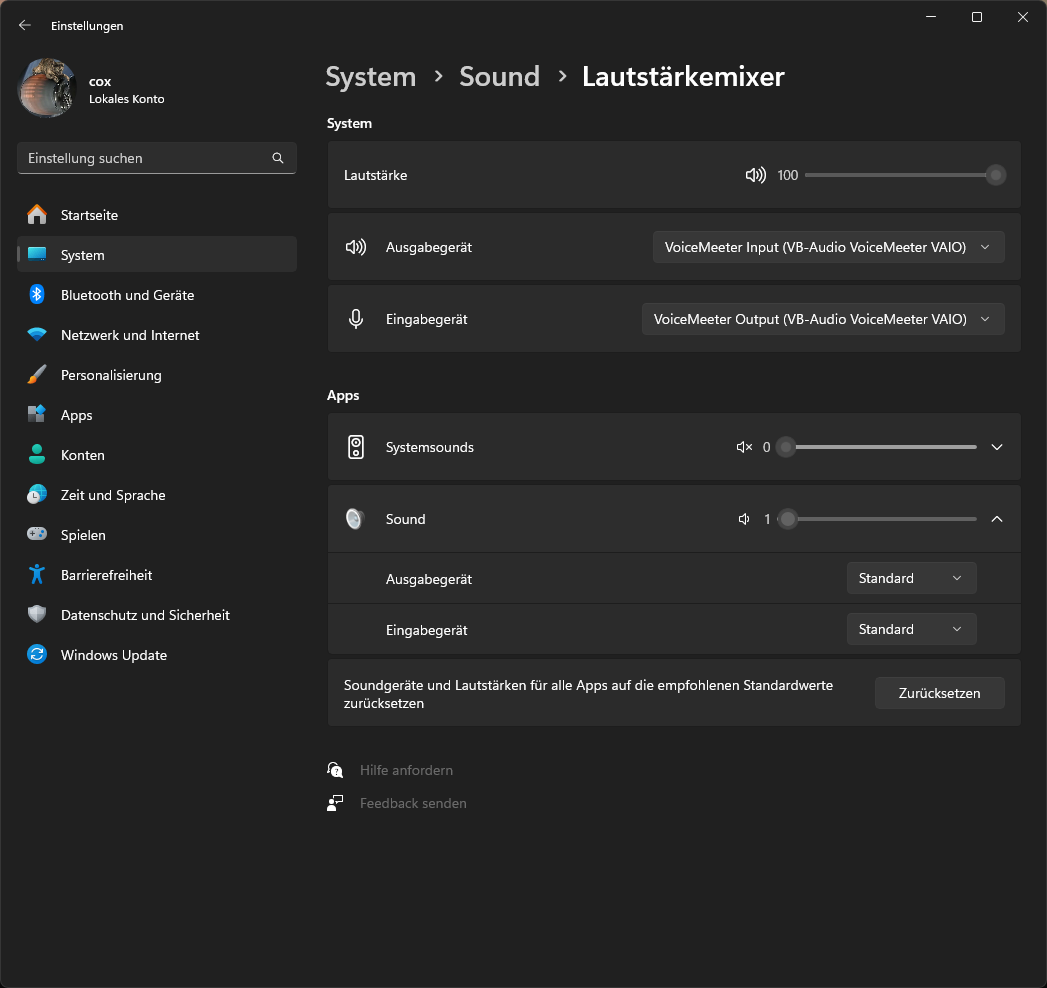1047x988 pixels.
Task: Open Sound app Eingabegerät Standard dropdown
Action: [x=911, y=629]
